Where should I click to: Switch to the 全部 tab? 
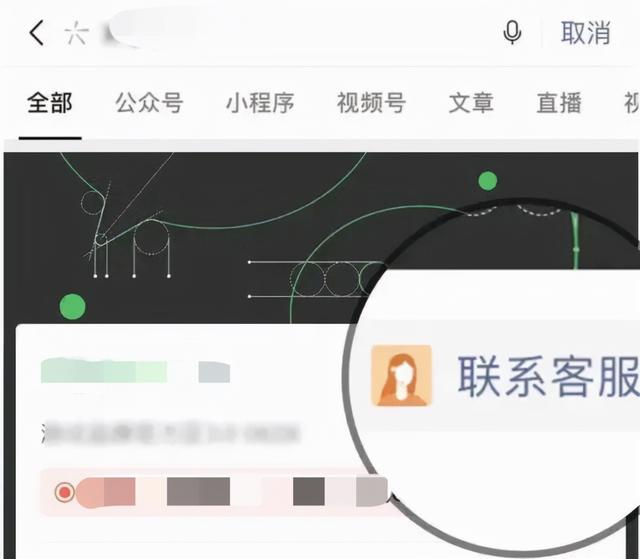[50, 103]
